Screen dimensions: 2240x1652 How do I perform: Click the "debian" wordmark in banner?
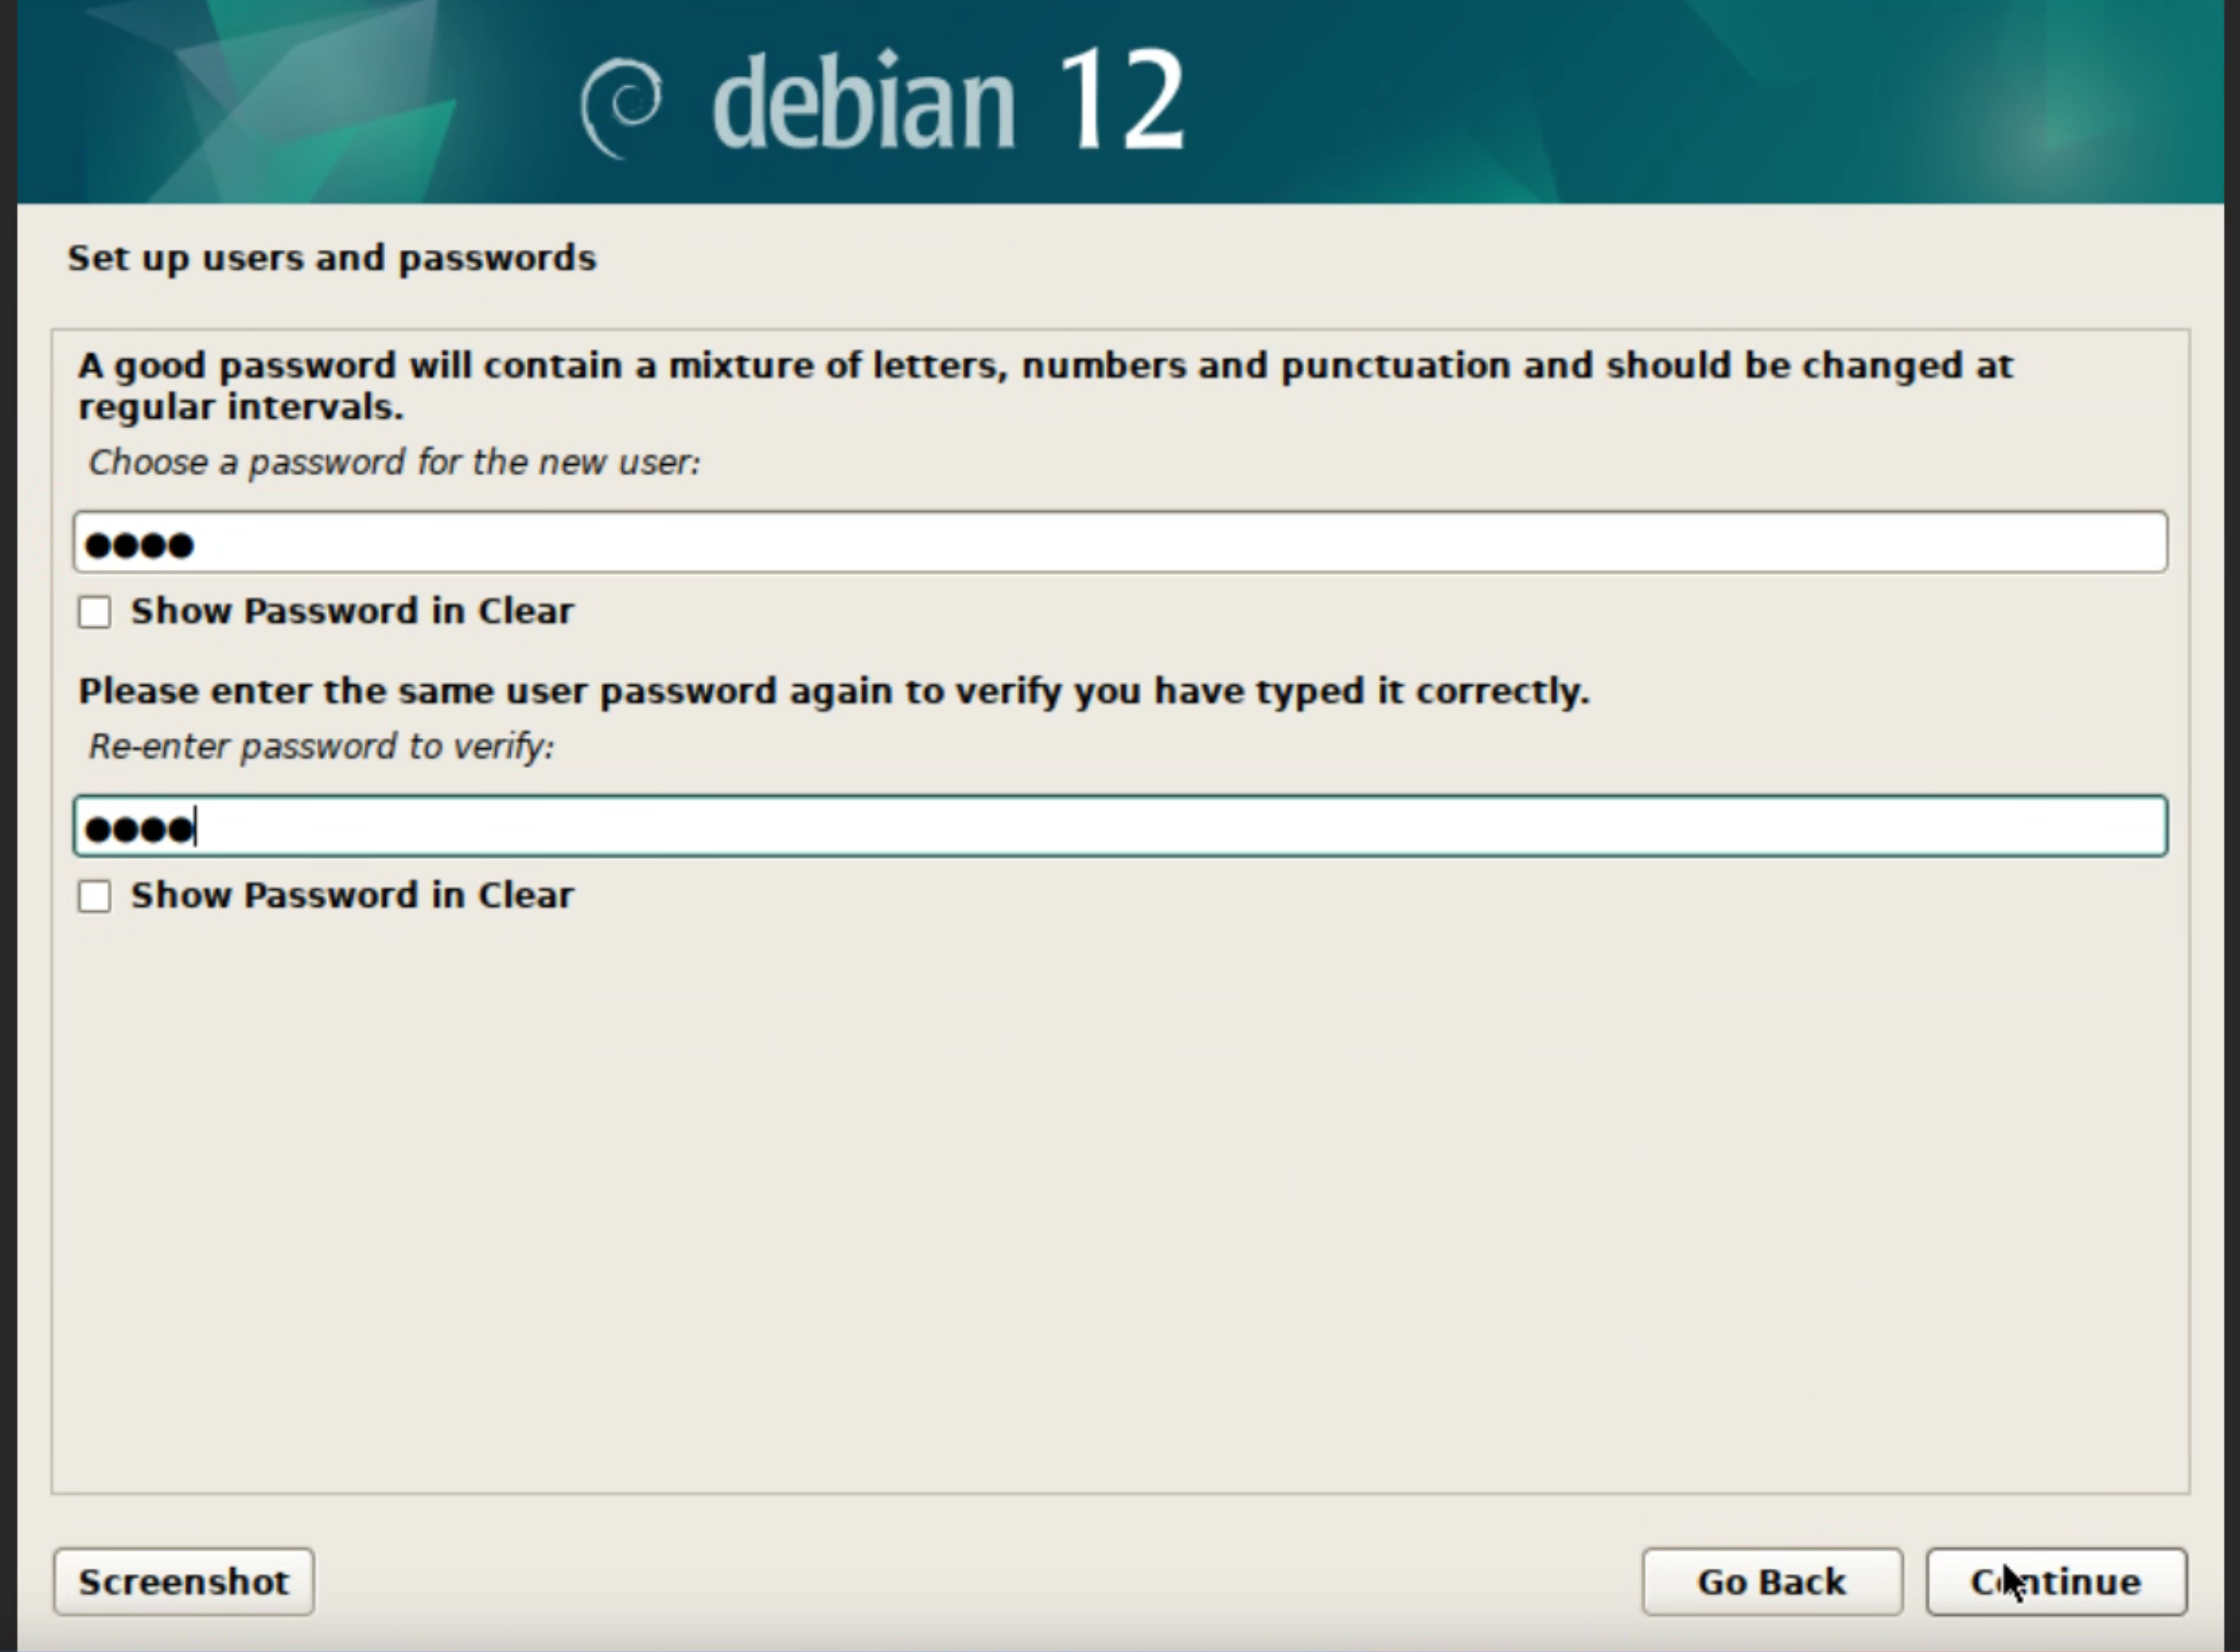click(x=864, y=101)
